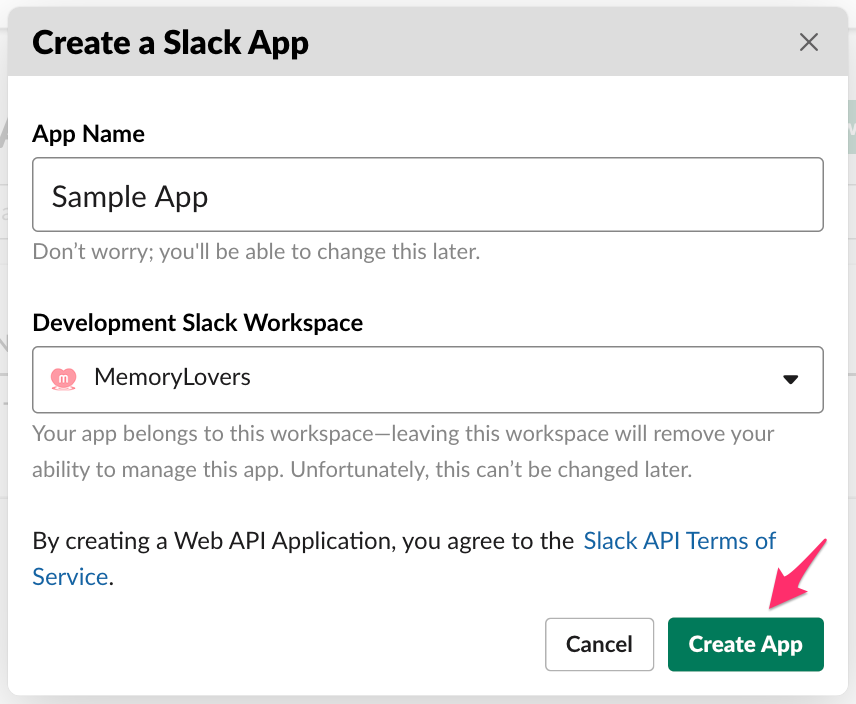Click the MemoryLovers workspace heart icon

63,378
